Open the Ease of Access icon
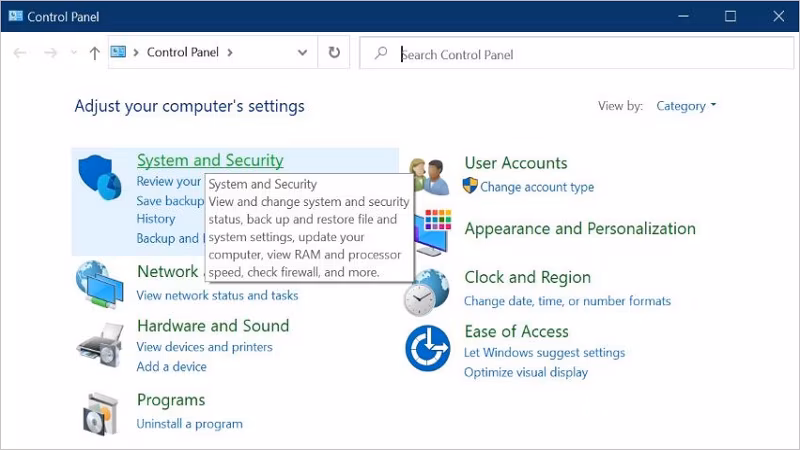 (x=428, y=348)
